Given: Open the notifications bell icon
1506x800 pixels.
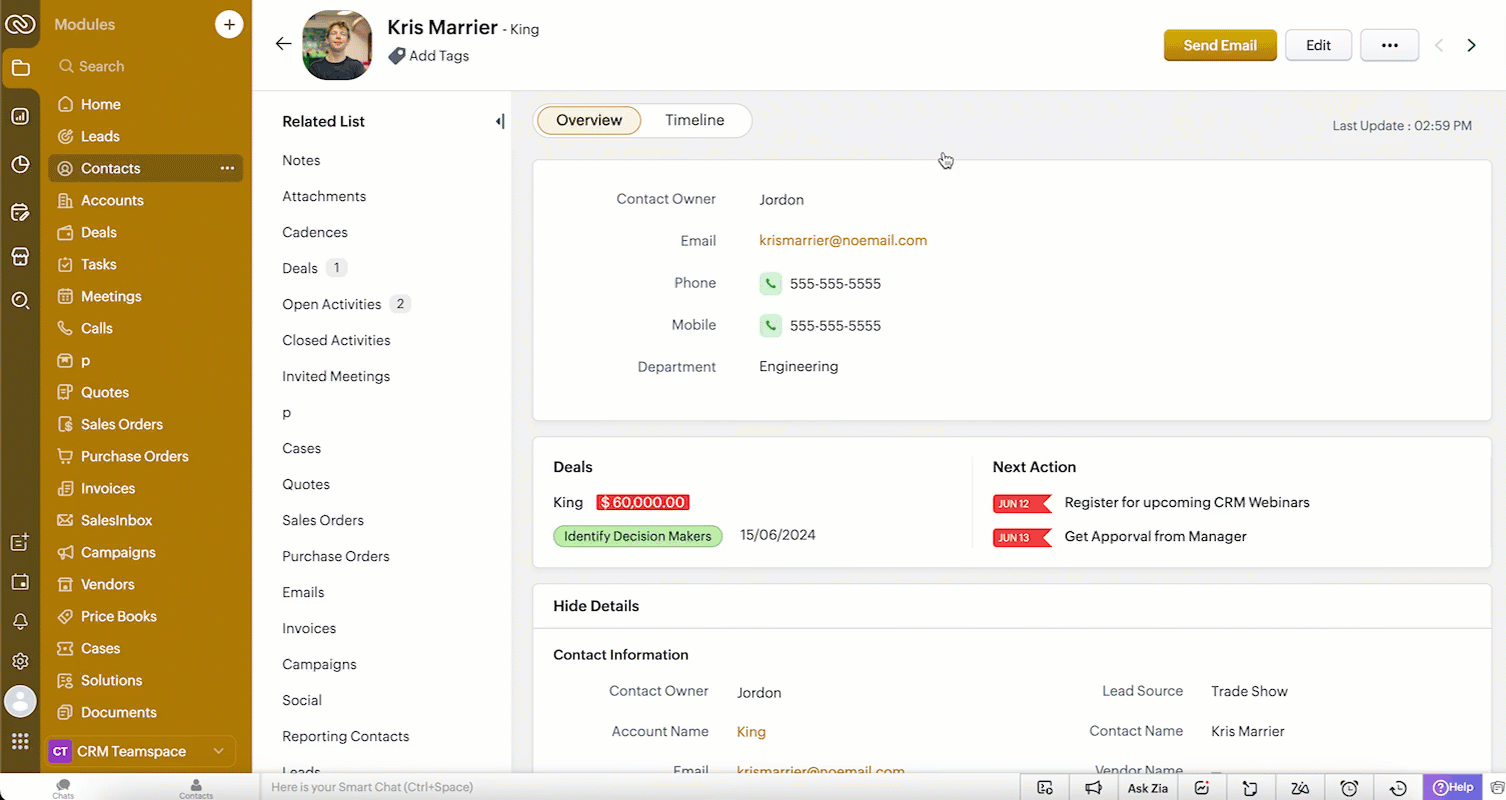Looking at the screenshot, I should pyautogui.click(x=20, y=621).
